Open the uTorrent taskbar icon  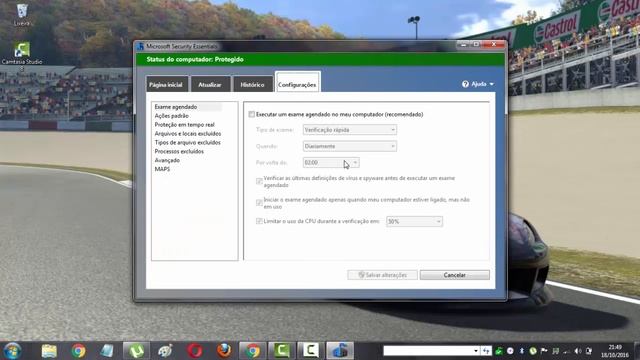click(136, 351)
